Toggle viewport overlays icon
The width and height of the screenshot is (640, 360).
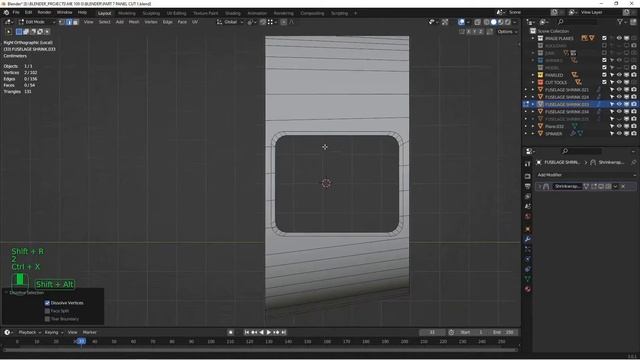[461, 22]
